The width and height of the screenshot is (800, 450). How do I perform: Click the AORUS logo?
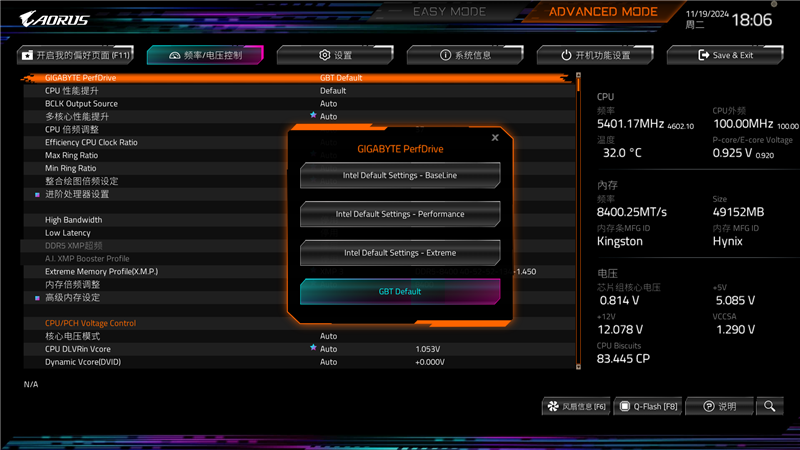55,19
